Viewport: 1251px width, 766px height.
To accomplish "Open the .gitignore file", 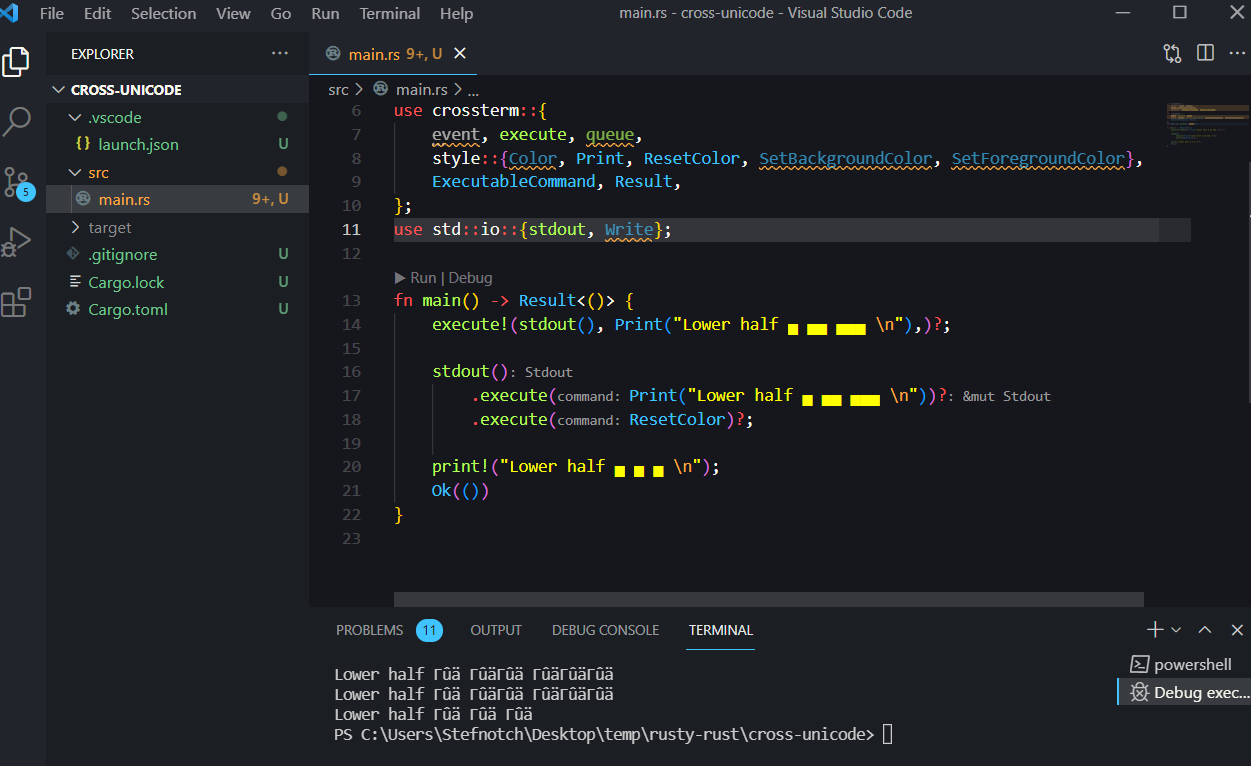I will coord(177,254).
